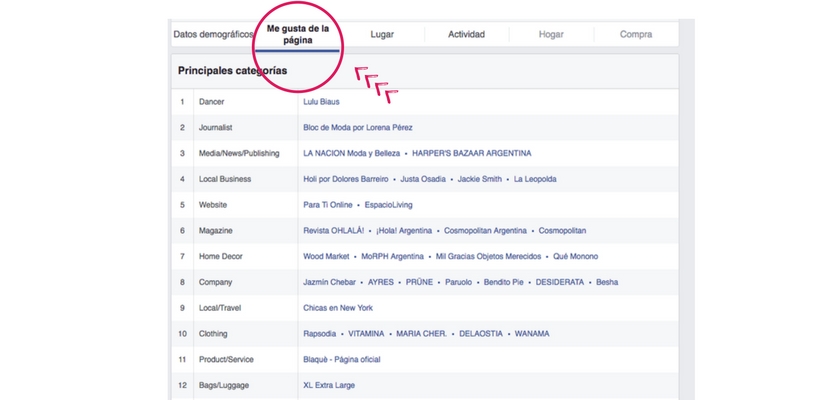Visit the Besha page link
This screenshot has width=840, height=400.
[x=607, y=282]
